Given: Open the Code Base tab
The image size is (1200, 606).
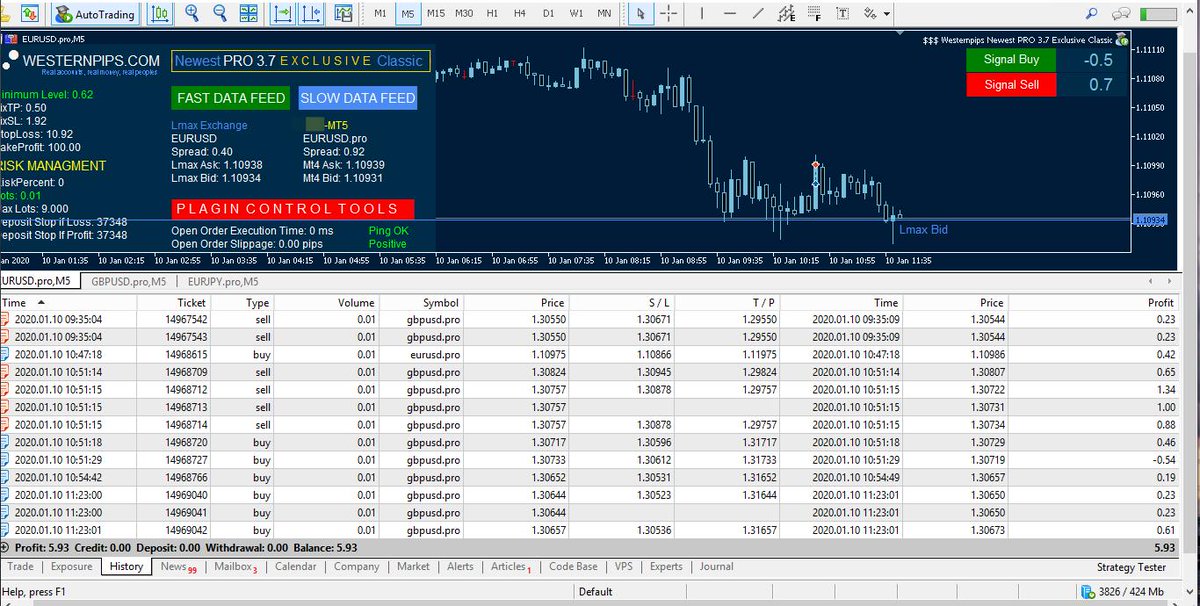Looking at the screenshot, I should coord(574,566).
